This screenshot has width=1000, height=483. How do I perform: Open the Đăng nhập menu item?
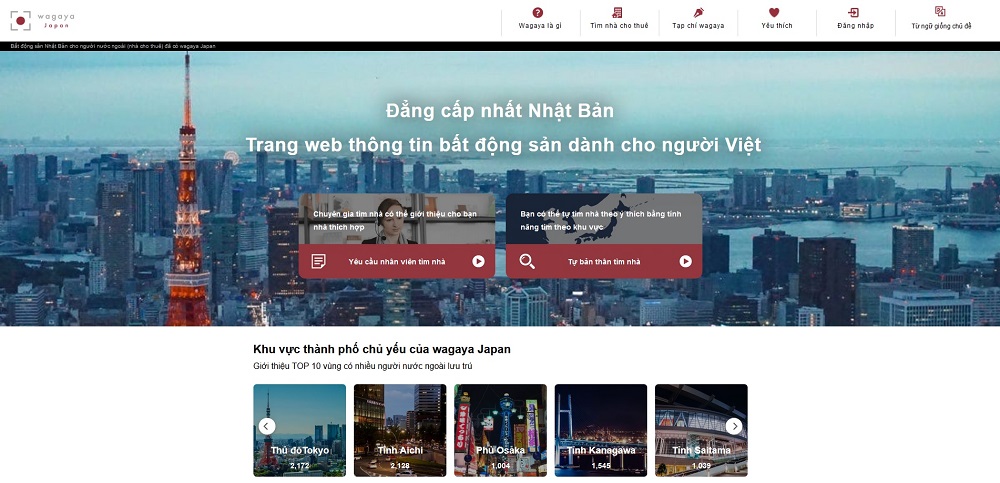pyautogui.click(x=855, y=26)
